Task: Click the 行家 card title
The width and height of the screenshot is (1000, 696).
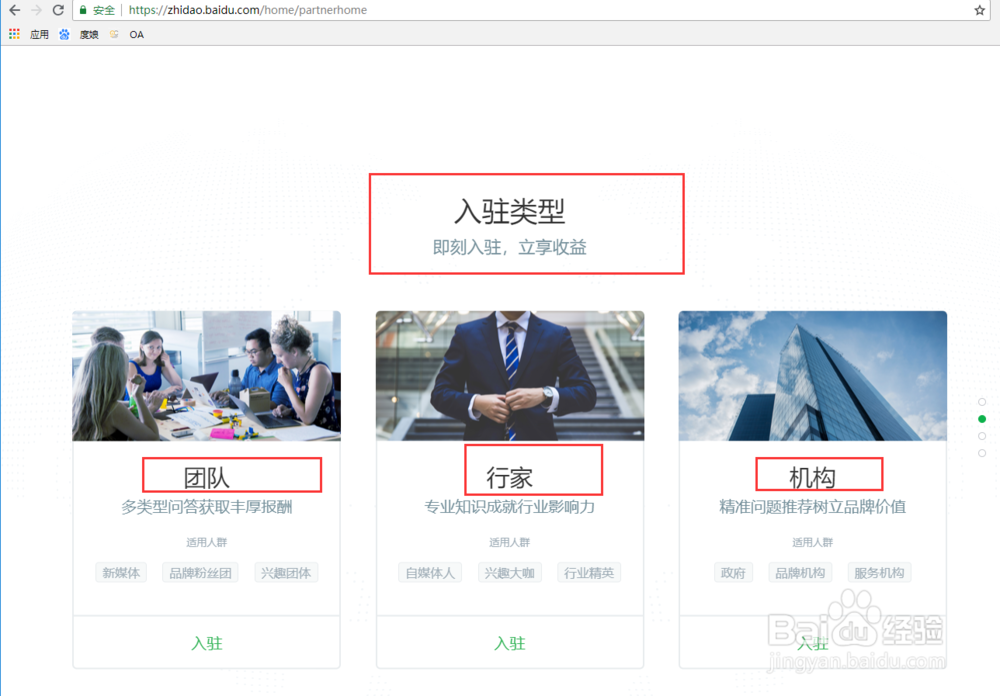Action: [510, 477]
